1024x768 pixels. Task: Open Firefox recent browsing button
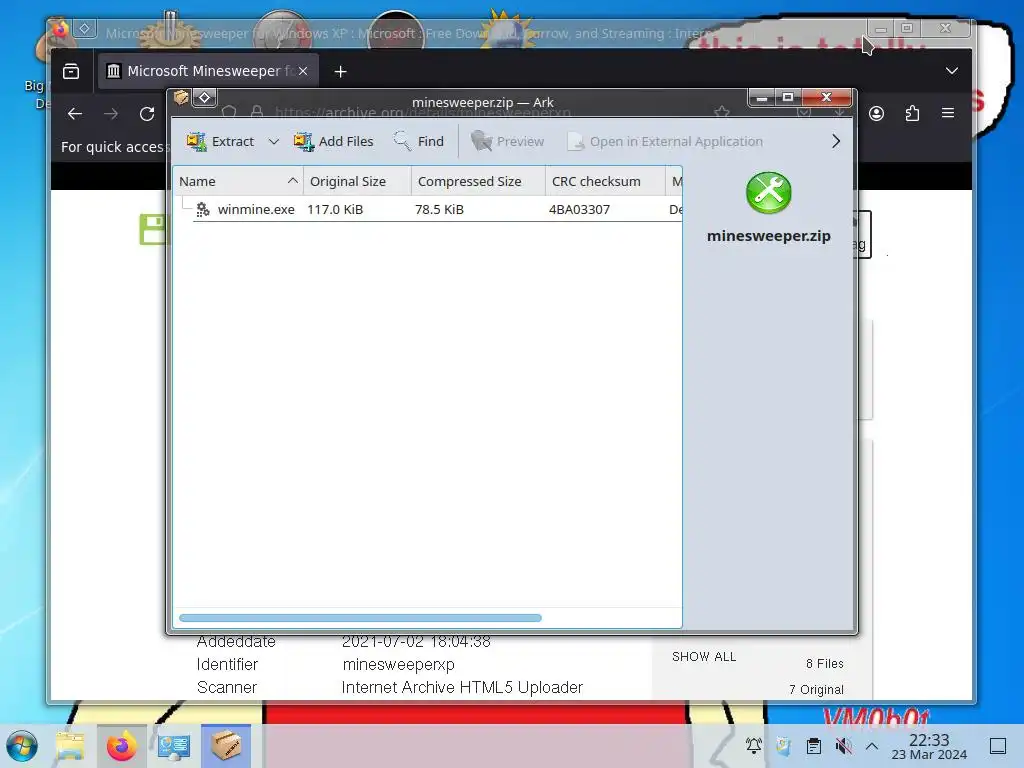point(71,71)
